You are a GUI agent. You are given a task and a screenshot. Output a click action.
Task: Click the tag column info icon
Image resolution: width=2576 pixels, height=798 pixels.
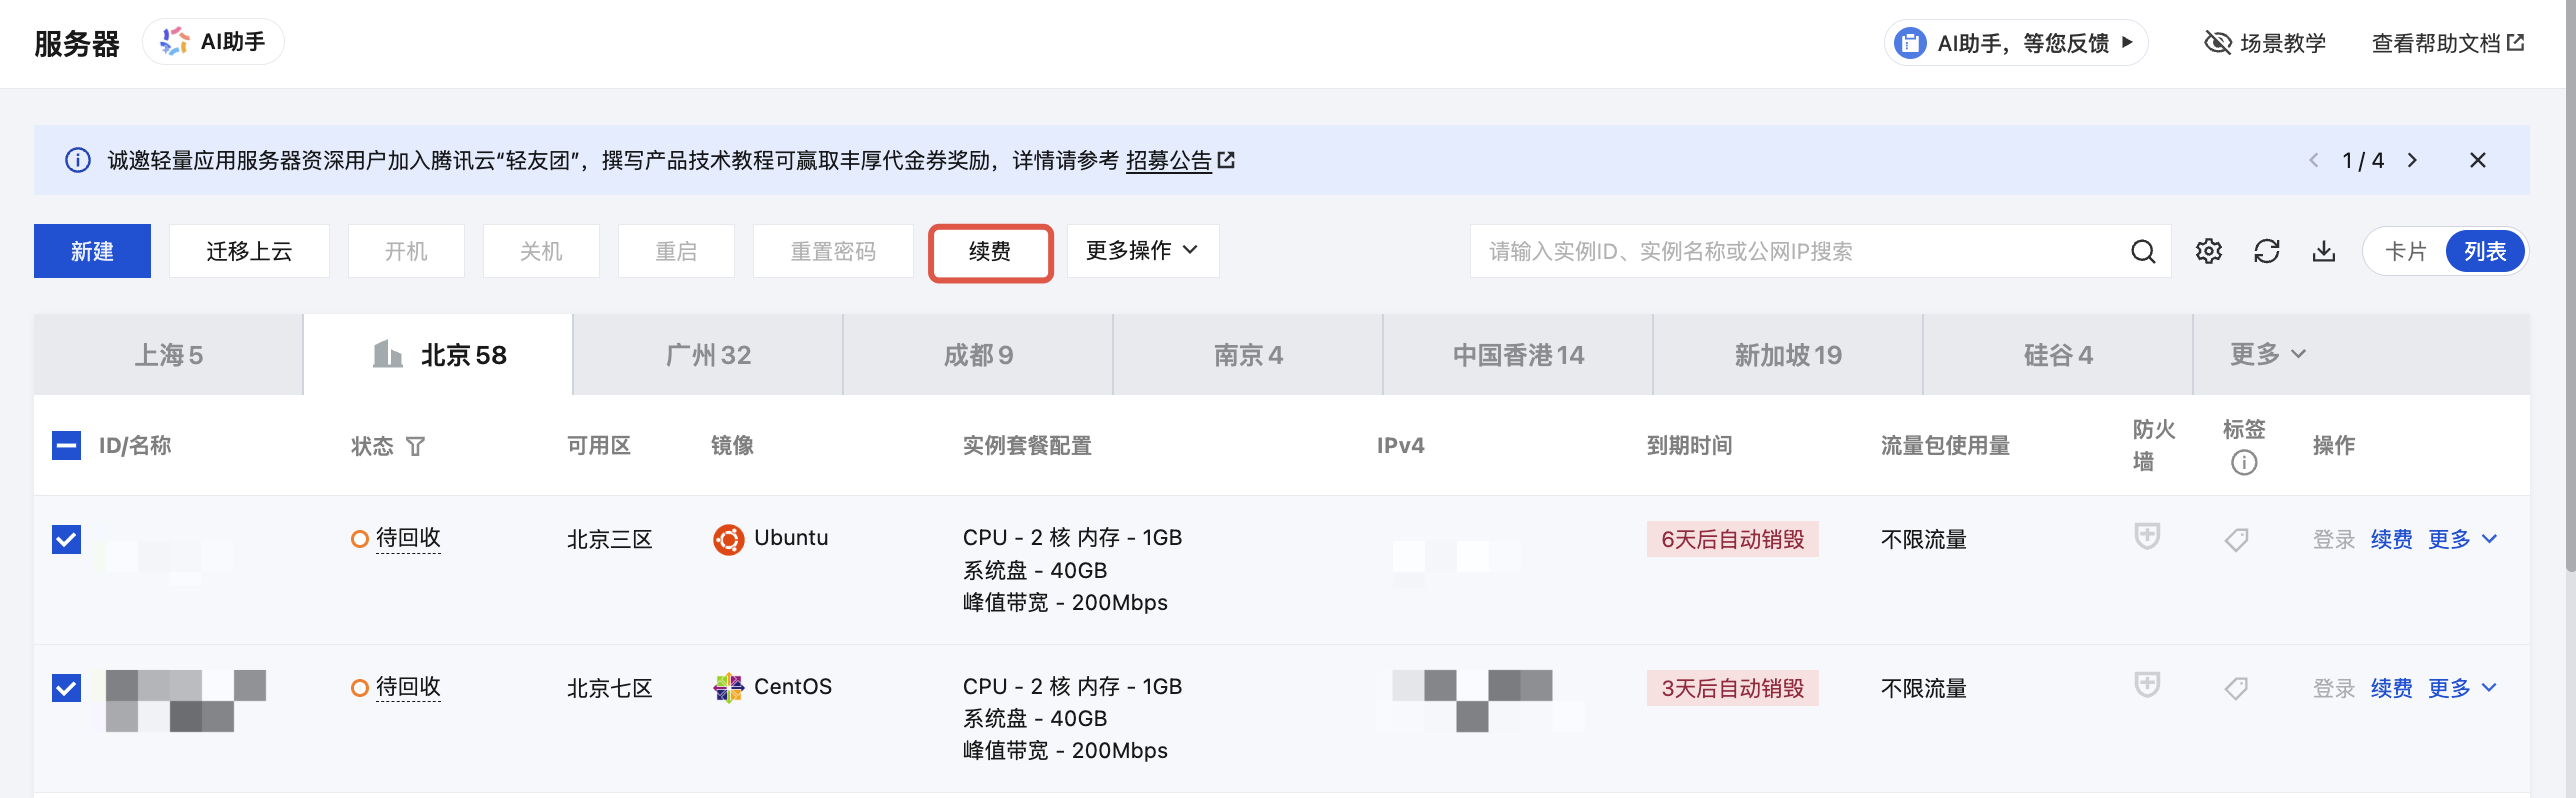(x=2243, y=462)
